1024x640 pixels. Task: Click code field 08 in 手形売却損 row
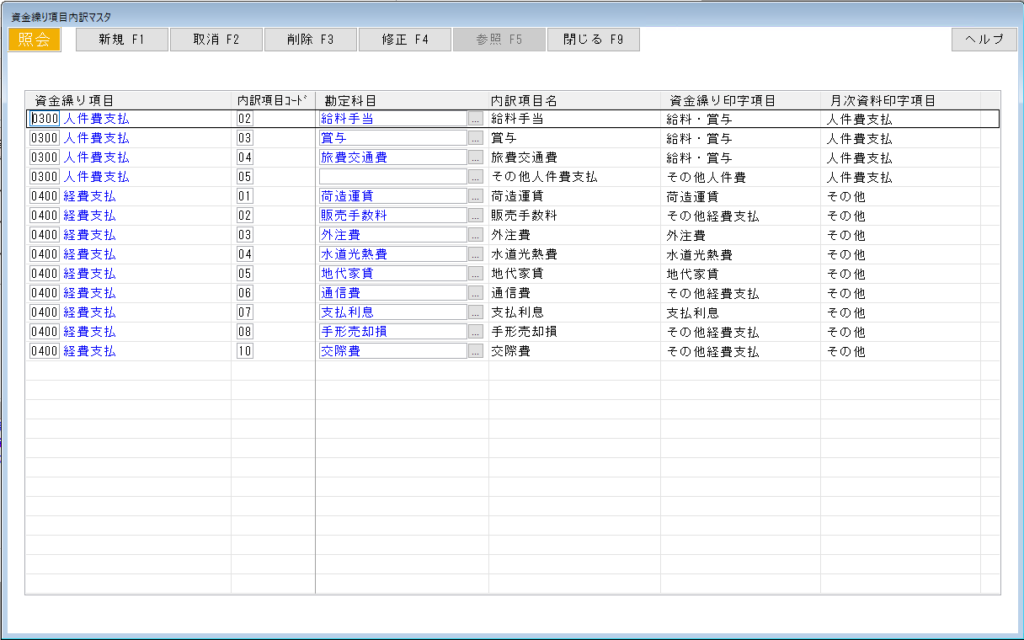click(x=245, y=332)
